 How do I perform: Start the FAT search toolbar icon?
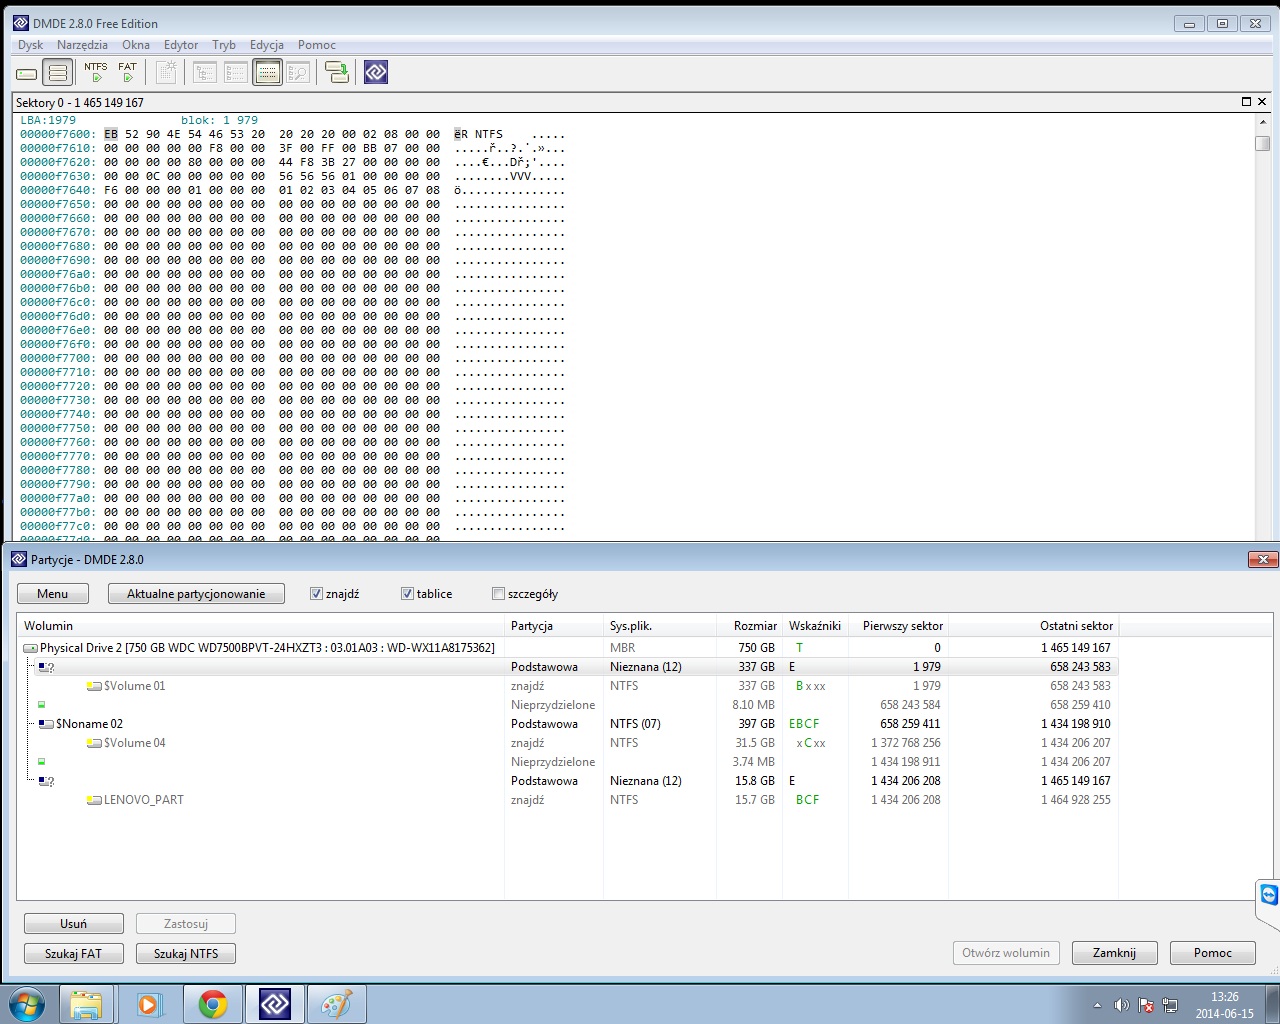pyautogui.click(x=127, y=72)
